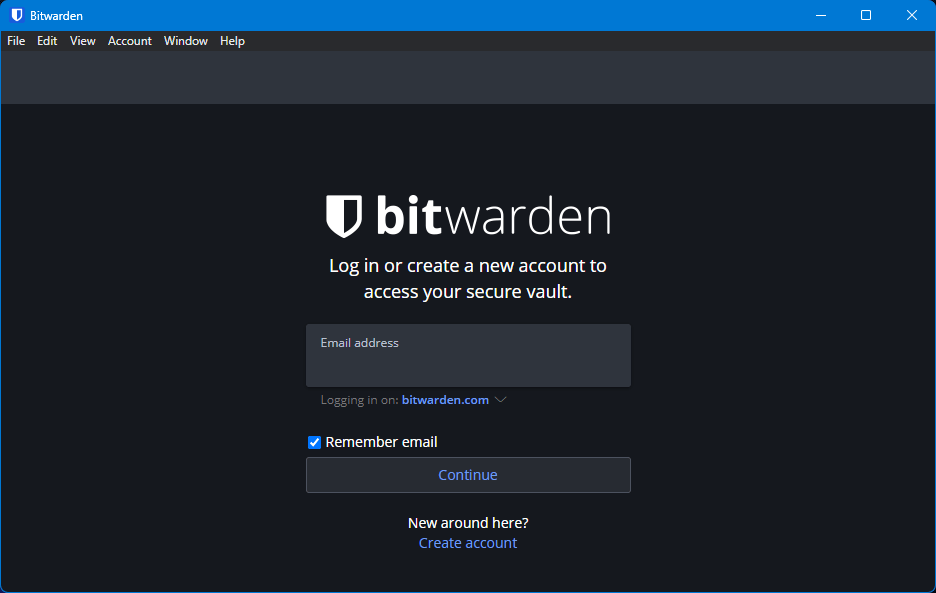
Task: Click the 'New around here?' text
Action: tap(467, 522)
